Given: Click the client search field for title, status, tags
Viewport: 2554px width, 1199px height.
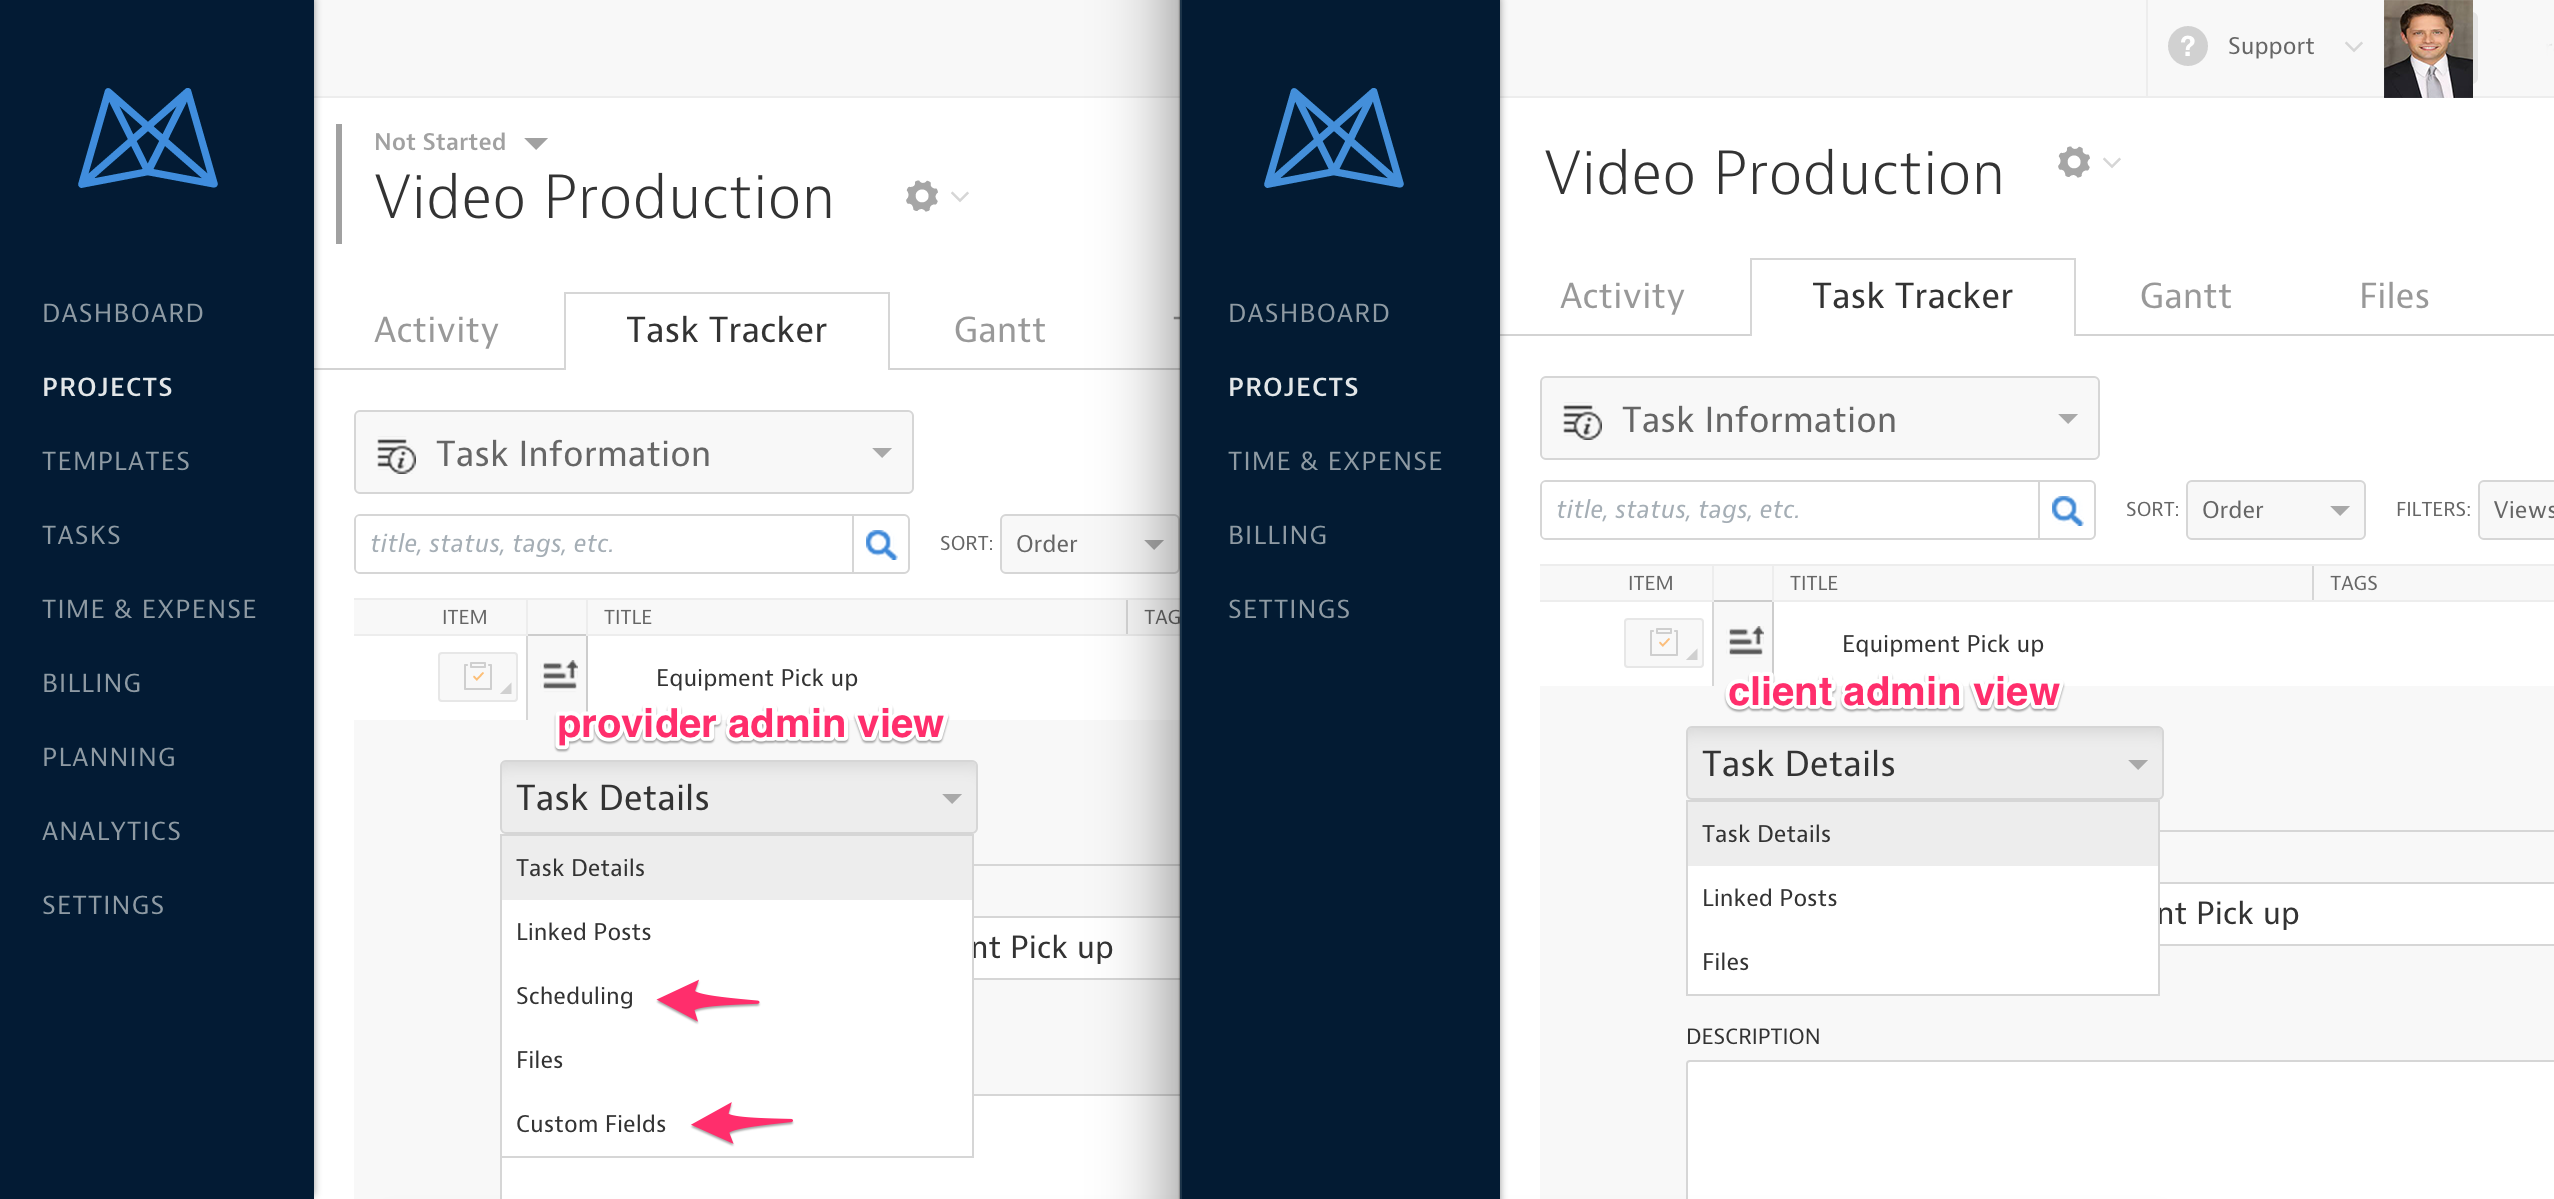Looking at the screenshot, I should pyautogui.click(x=1788, y=510).
